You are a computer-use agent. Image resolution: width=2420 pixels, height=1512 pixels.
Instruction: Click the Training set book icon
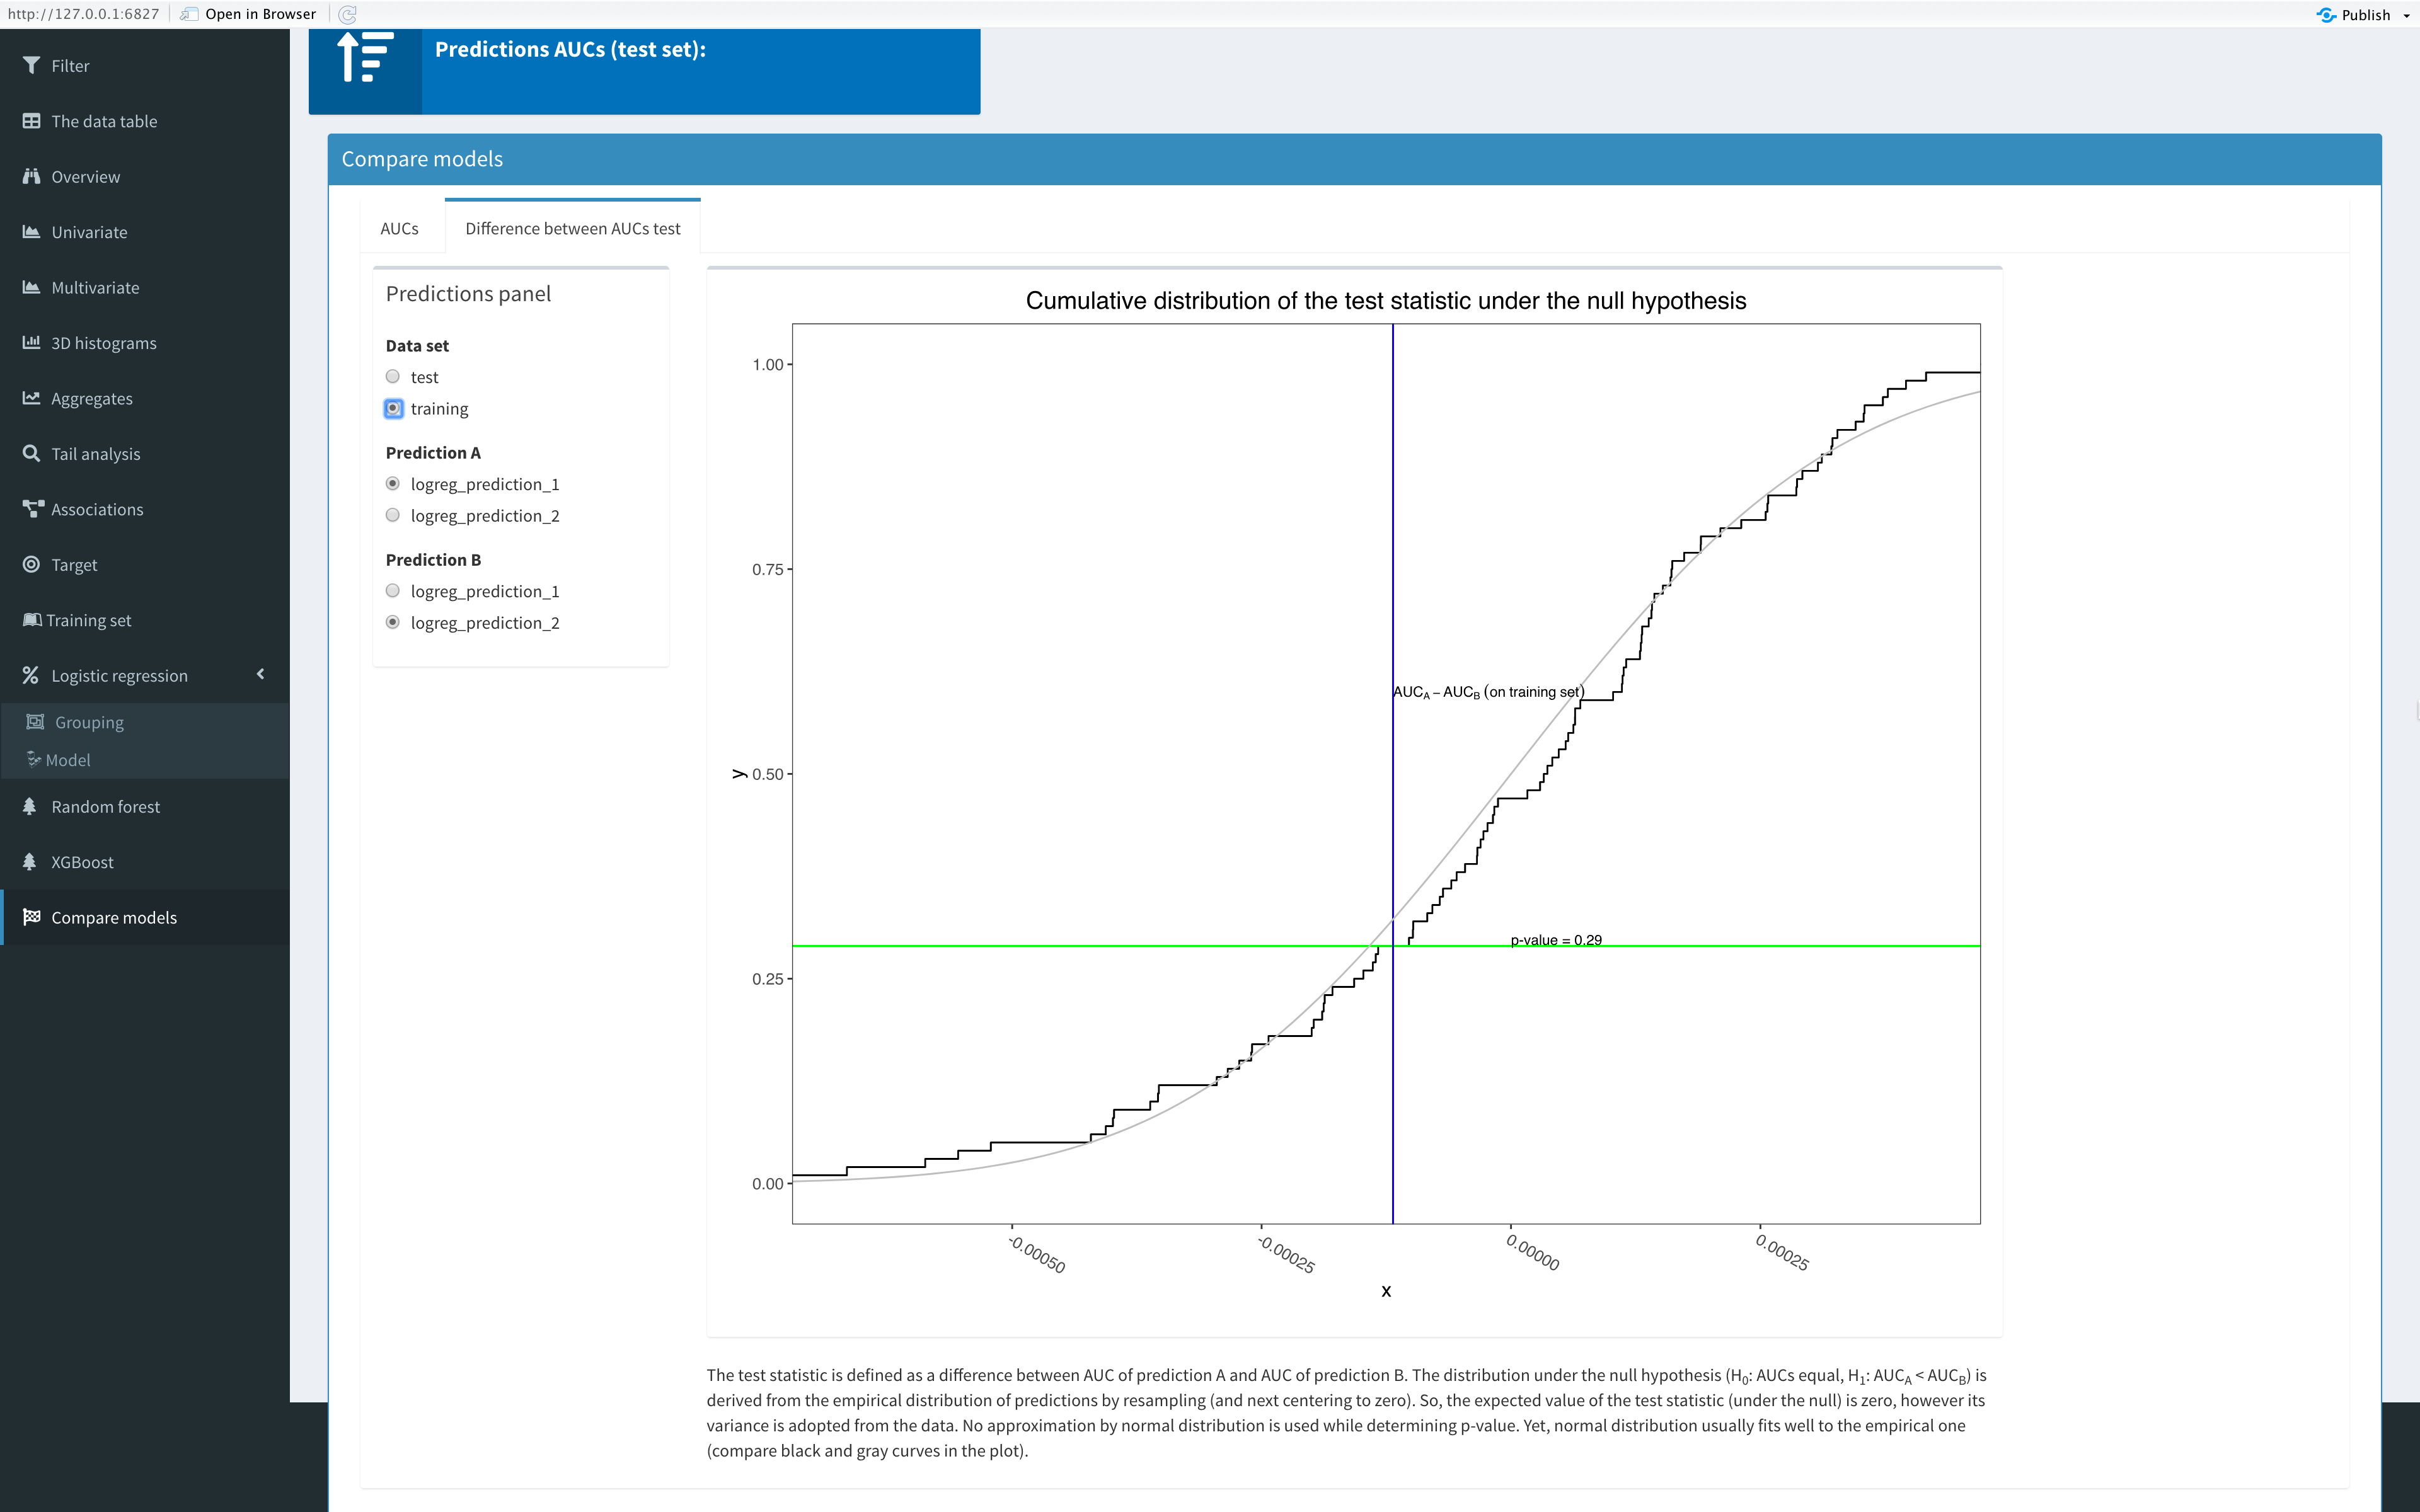point(32,620)
